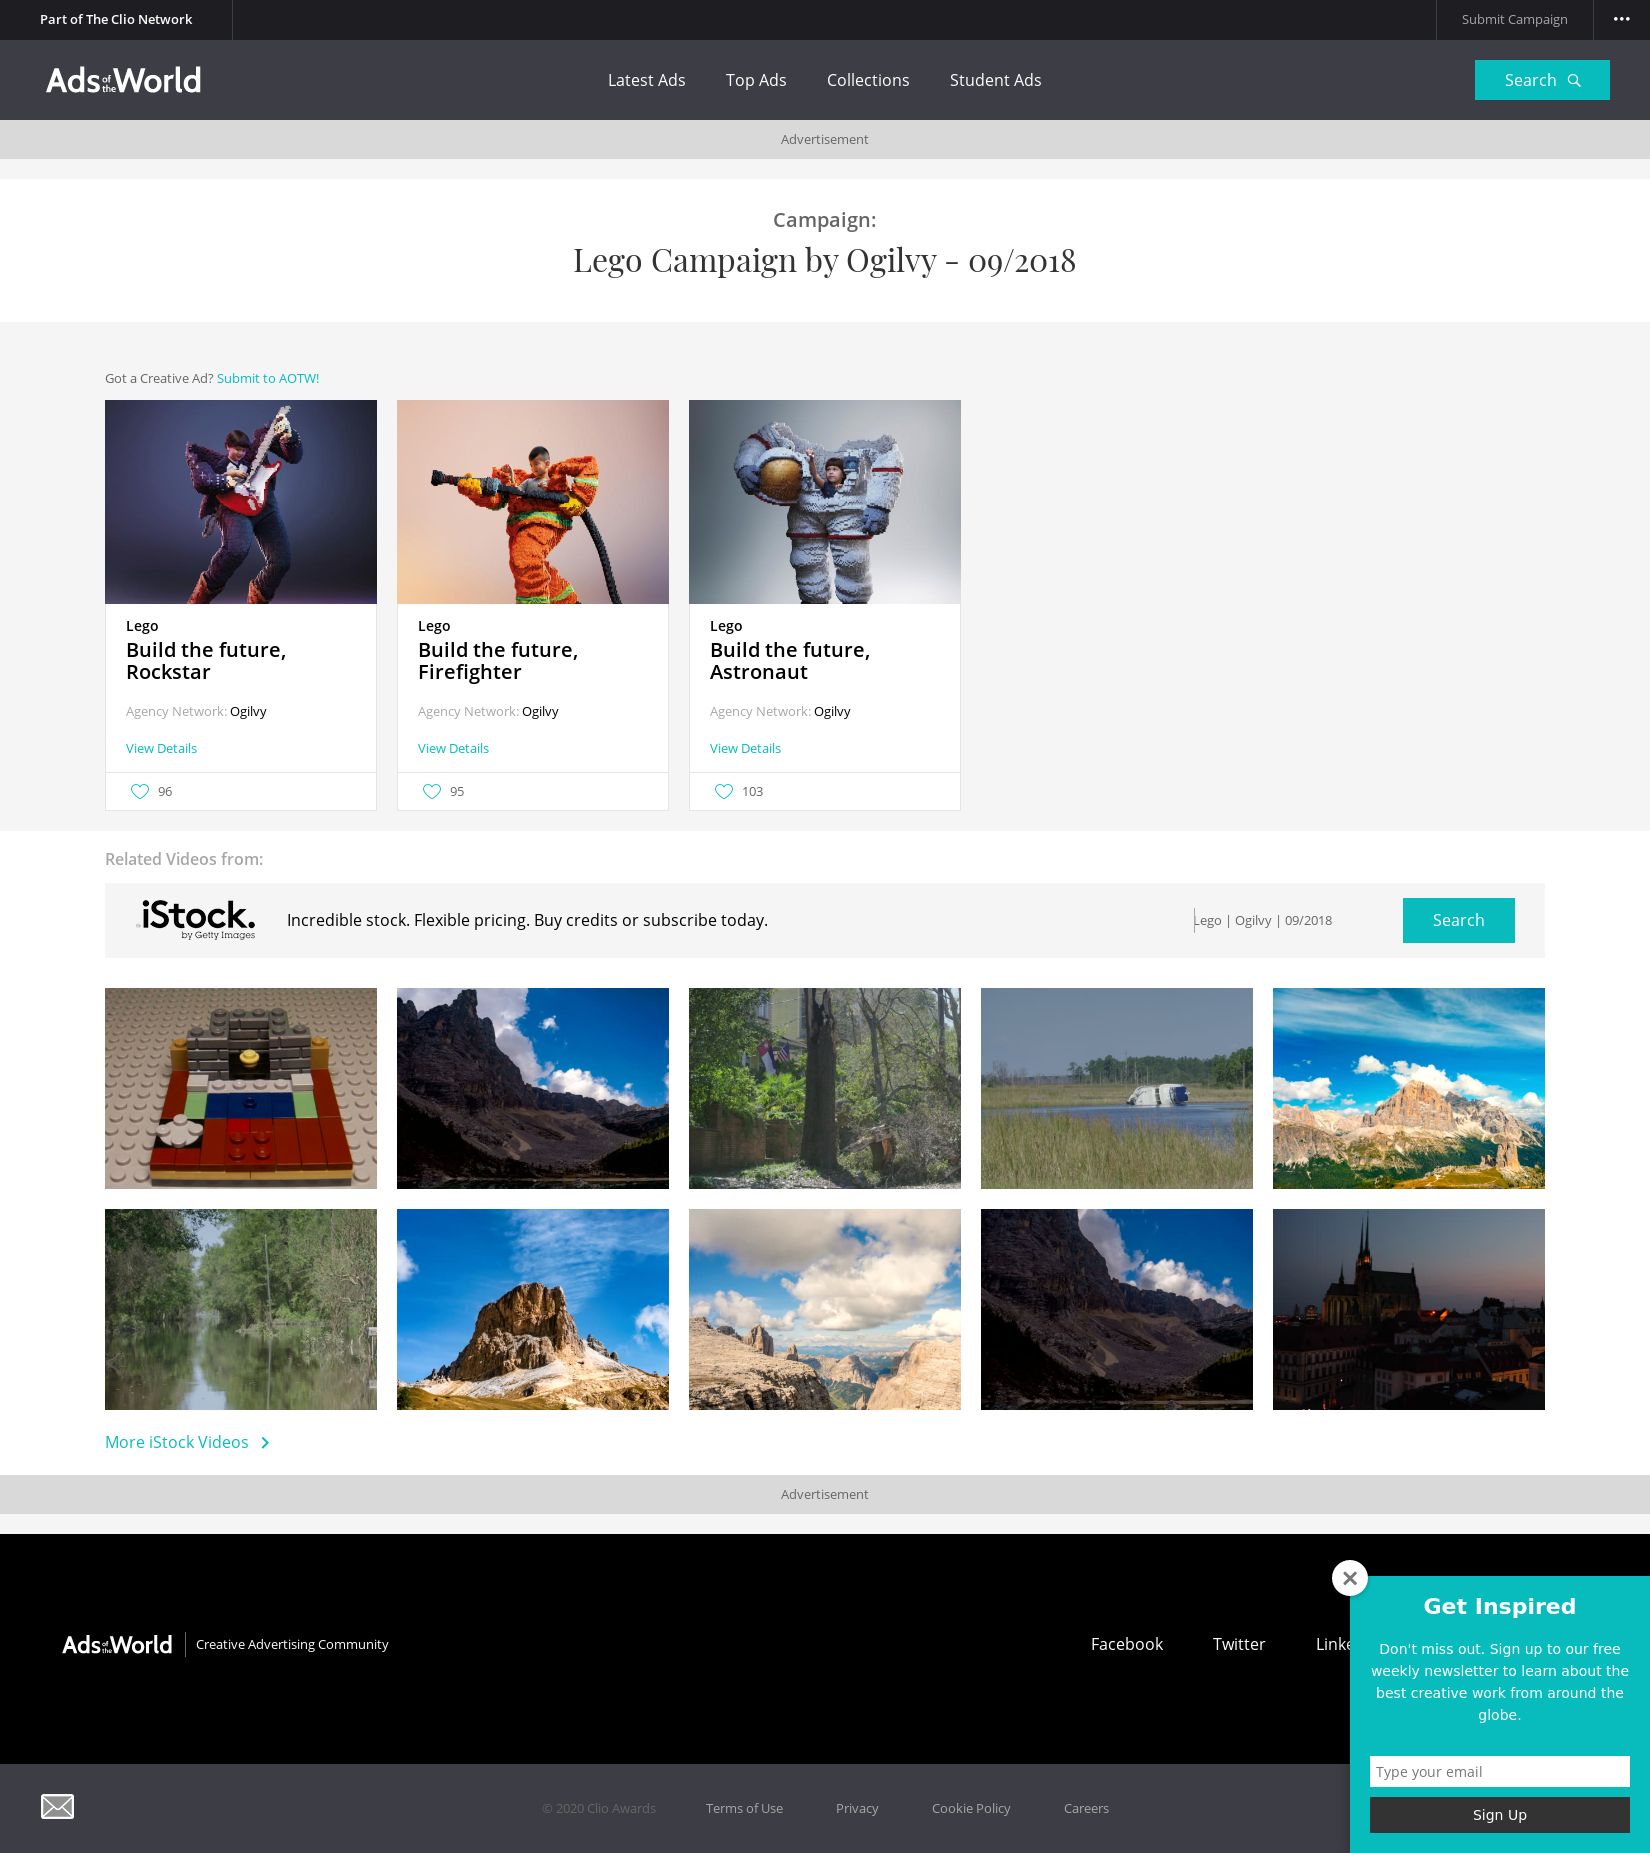Click the envelope mail icon in footer
The image size is (1650, 1853).
57,1806
